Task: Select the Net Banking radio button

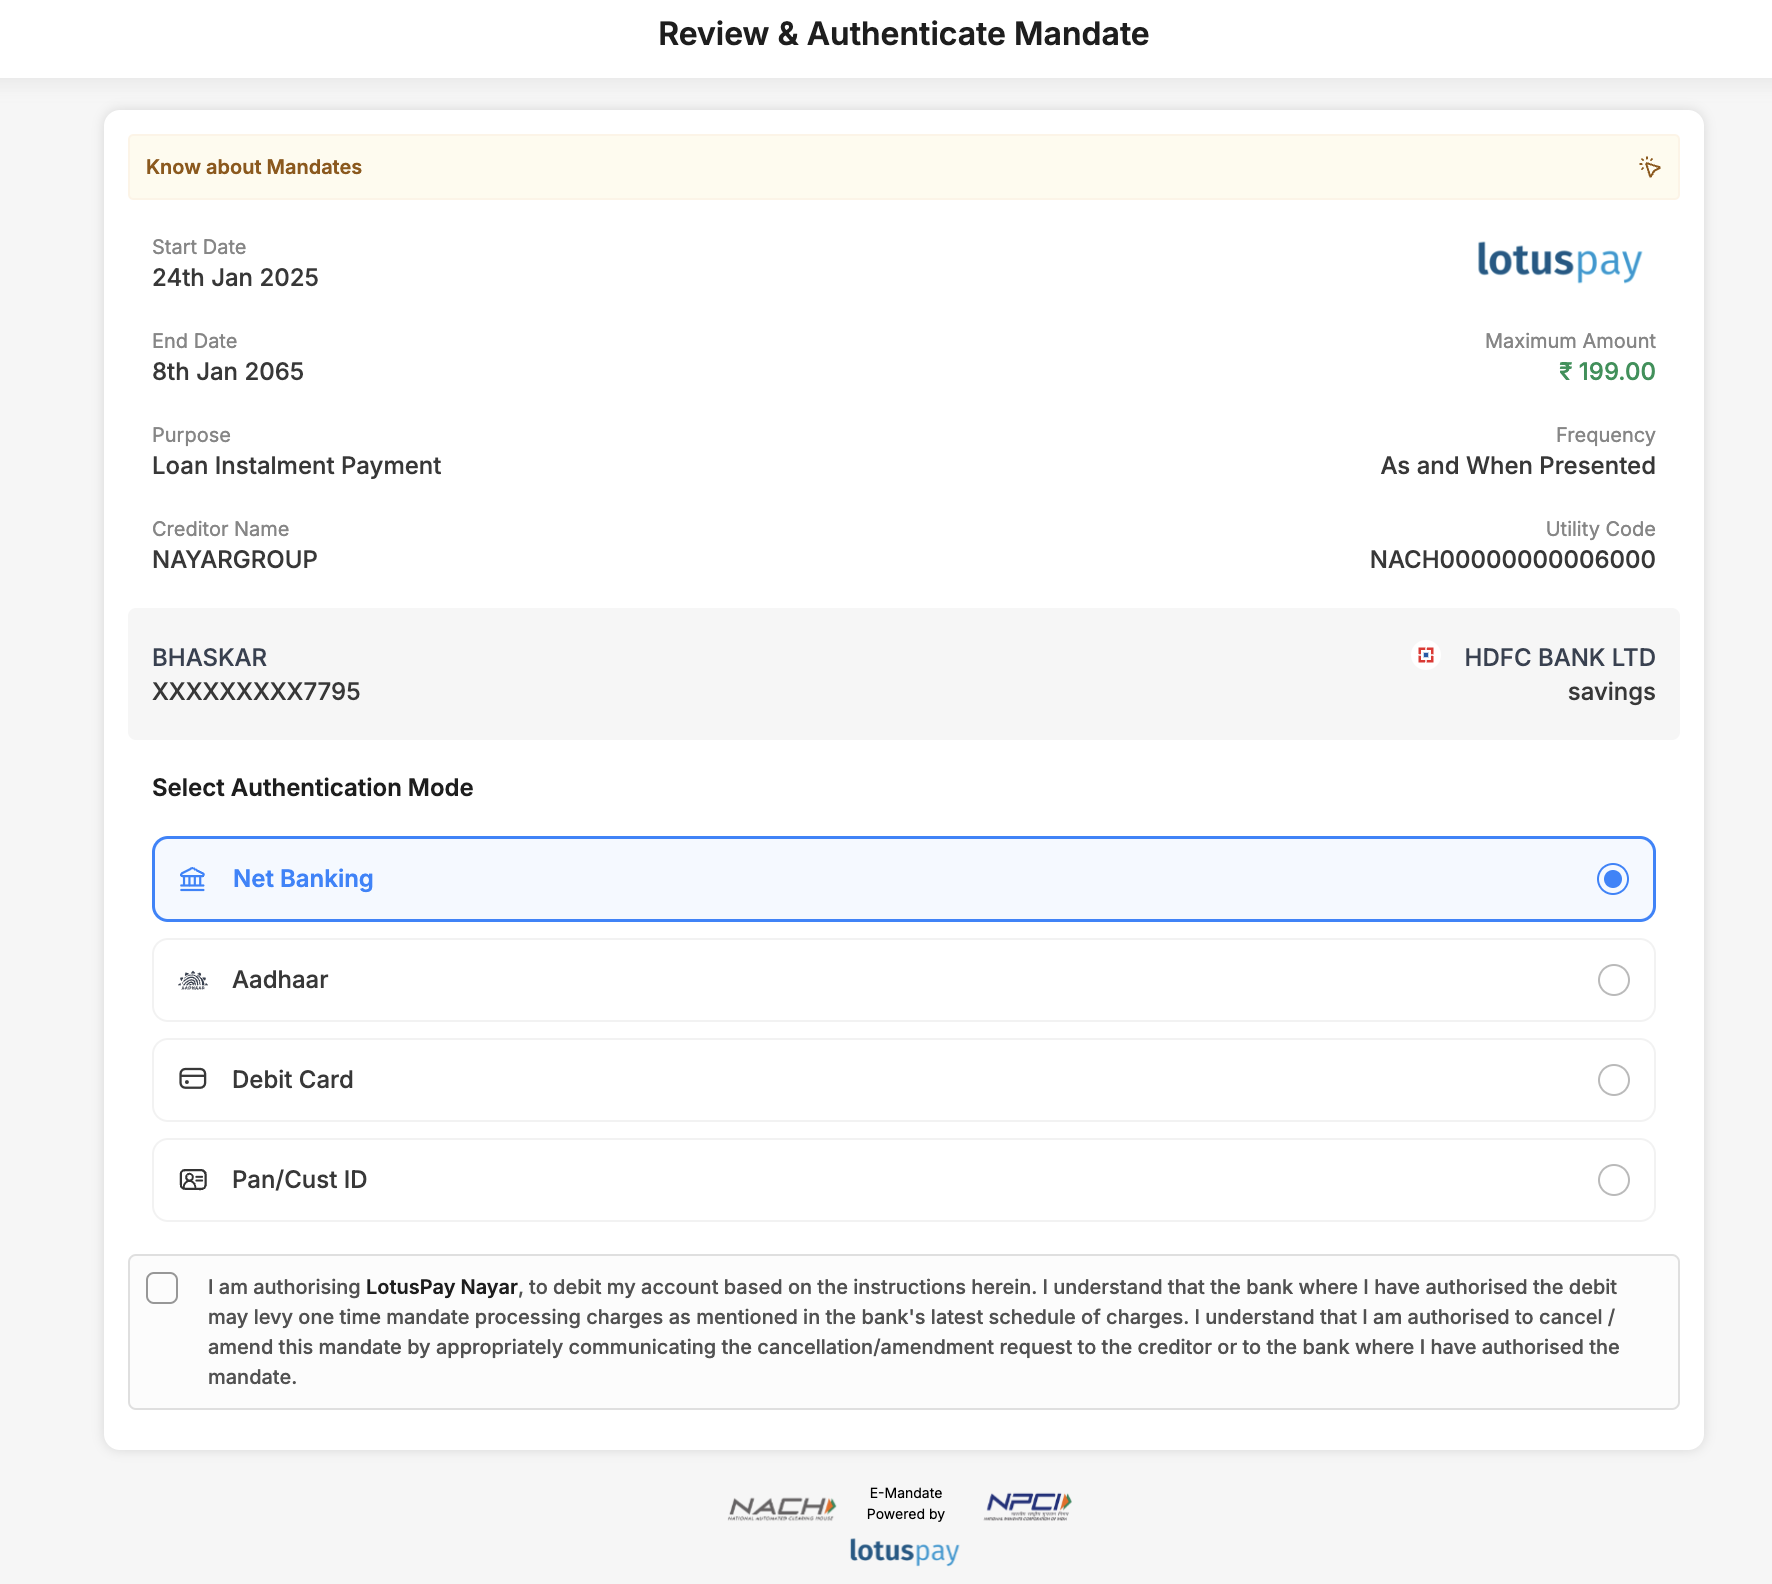Action: coord(1611,880)
